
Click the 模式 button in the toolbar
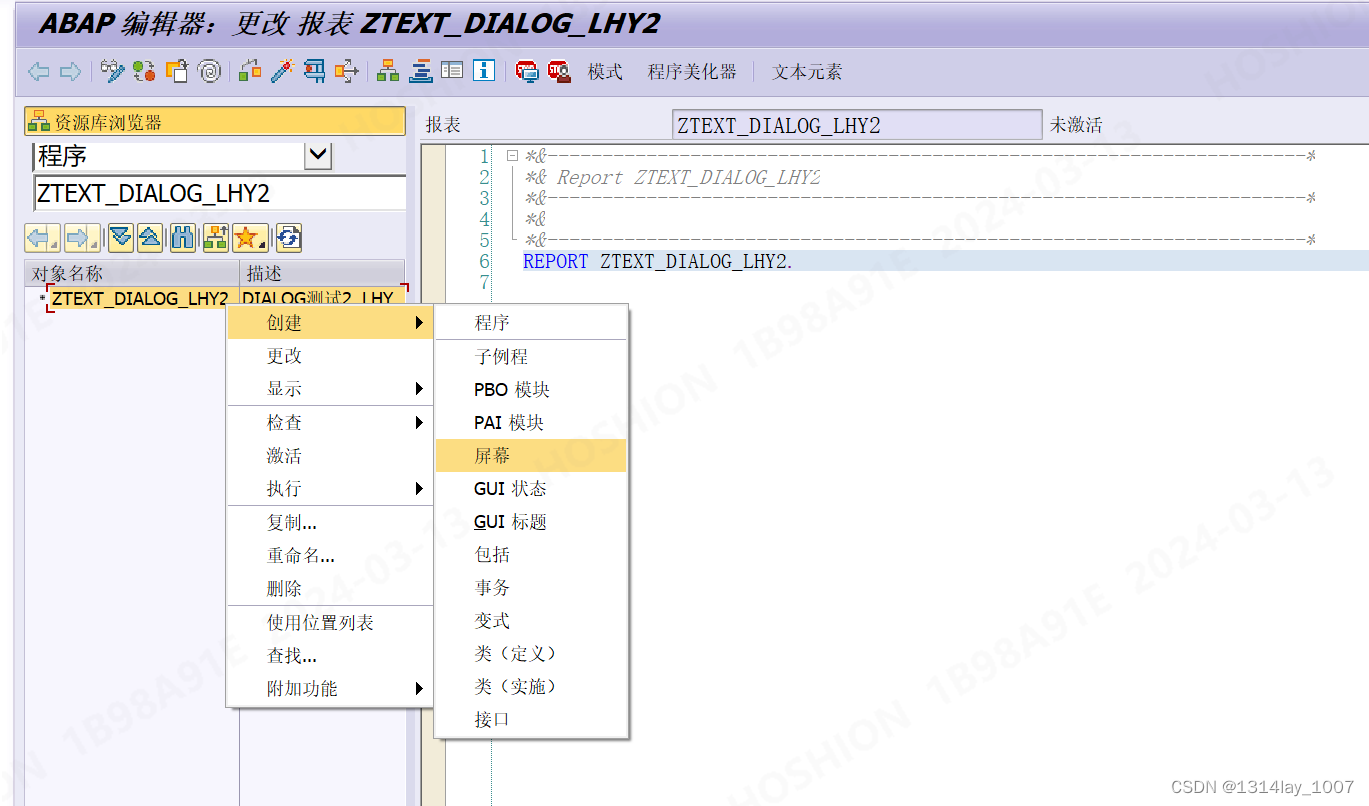pos(605,70)
